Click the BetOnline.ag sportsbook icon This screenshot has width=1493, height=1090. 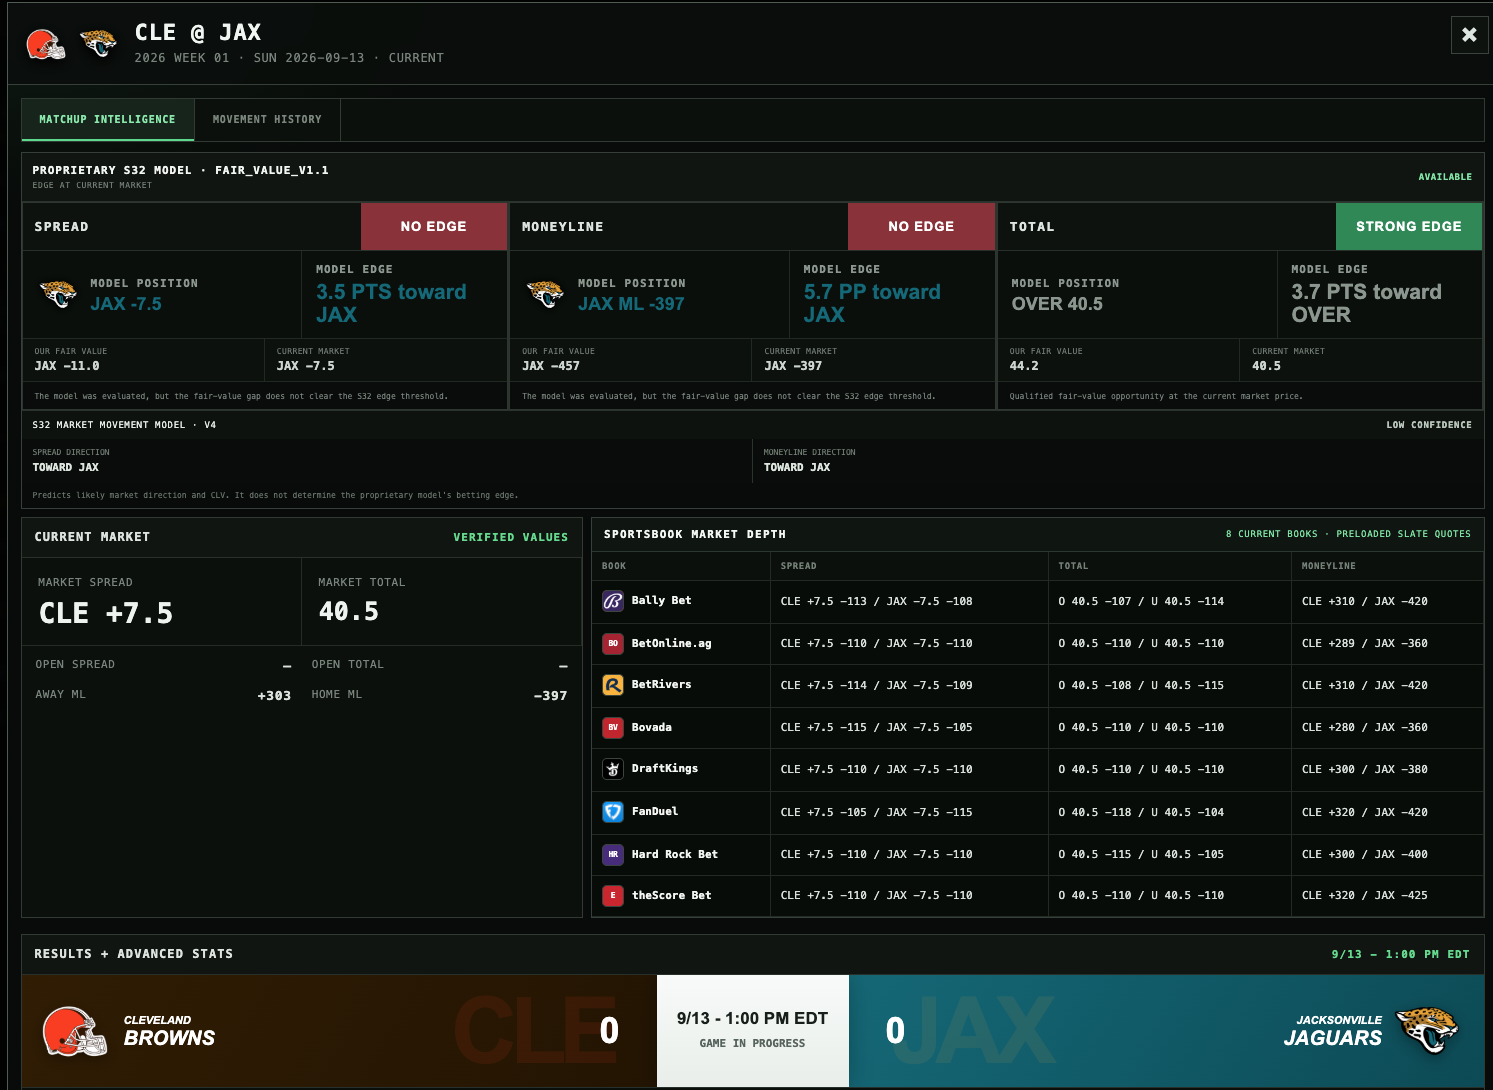(613, 643)
